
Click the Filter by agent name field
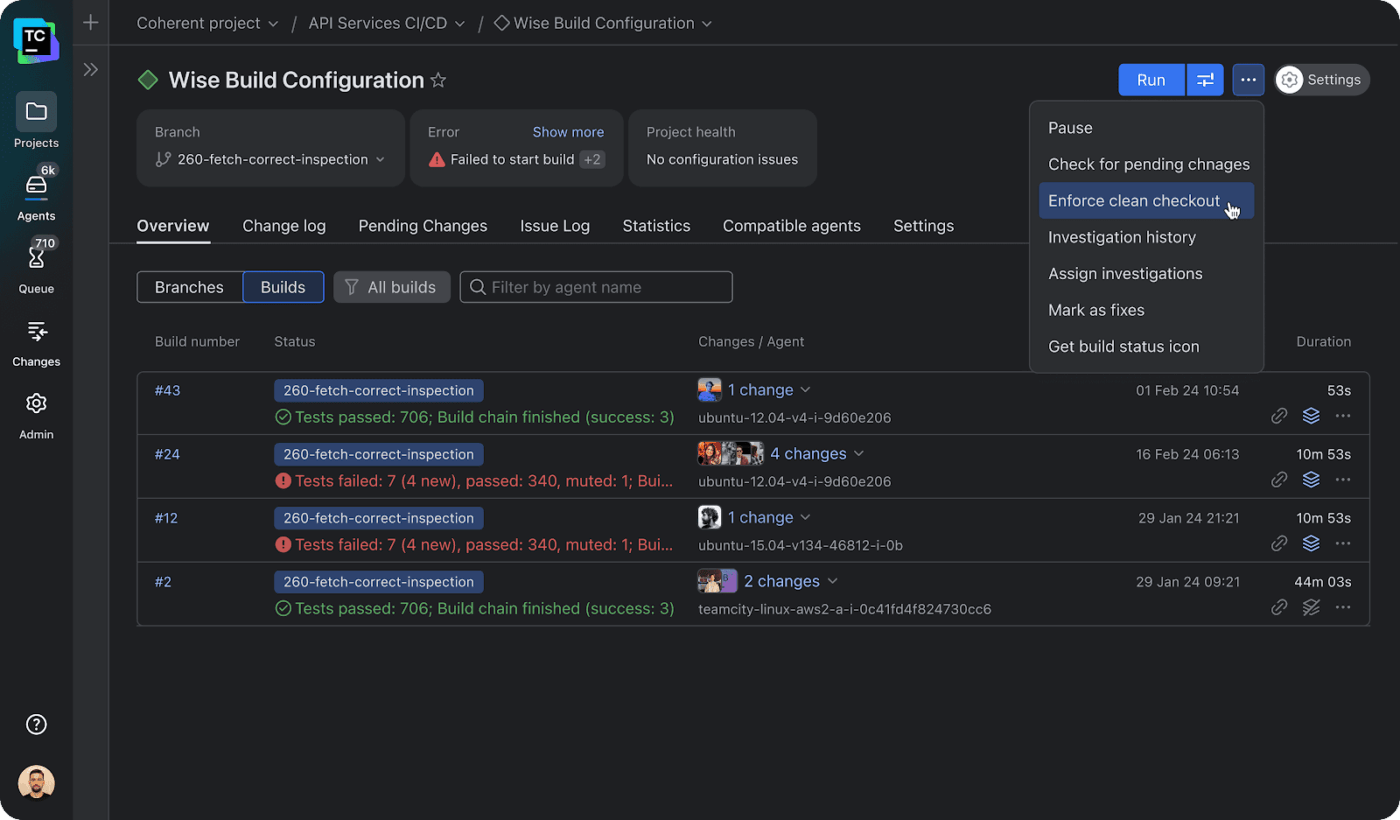point(596,287)
